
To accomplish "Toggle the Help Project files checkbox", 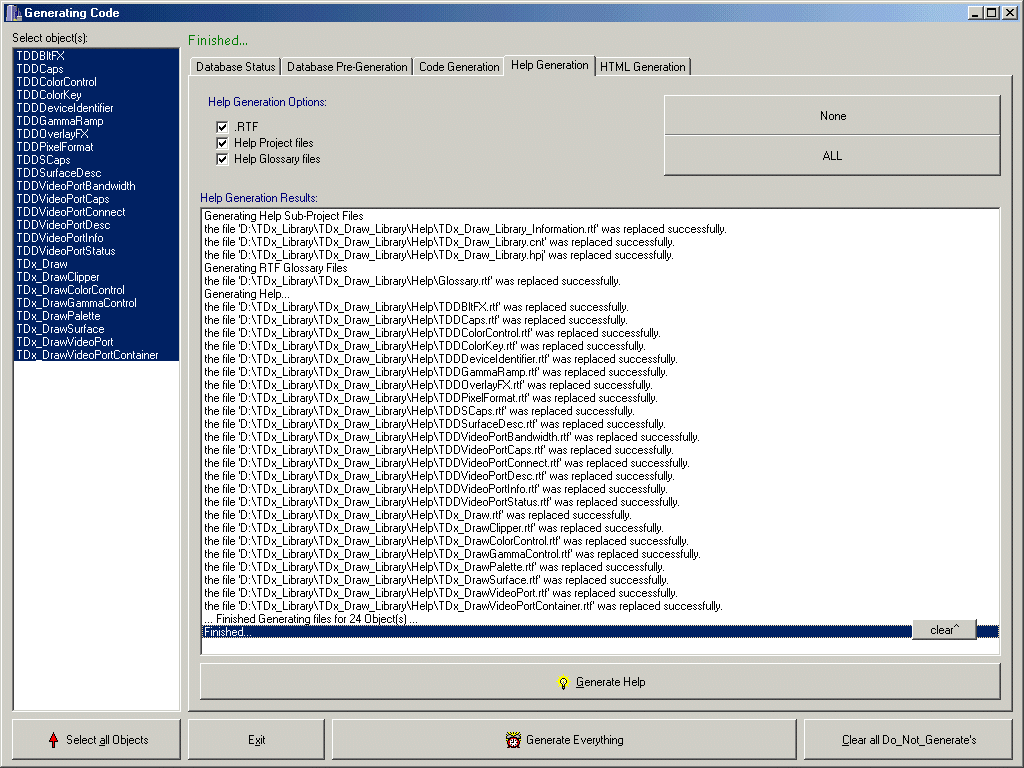I will click(x=223, y=143).
